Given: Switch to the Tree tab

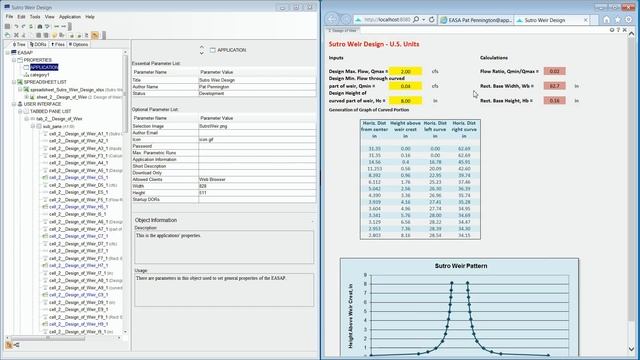Looking at the screenshot, I should (19, 44).
